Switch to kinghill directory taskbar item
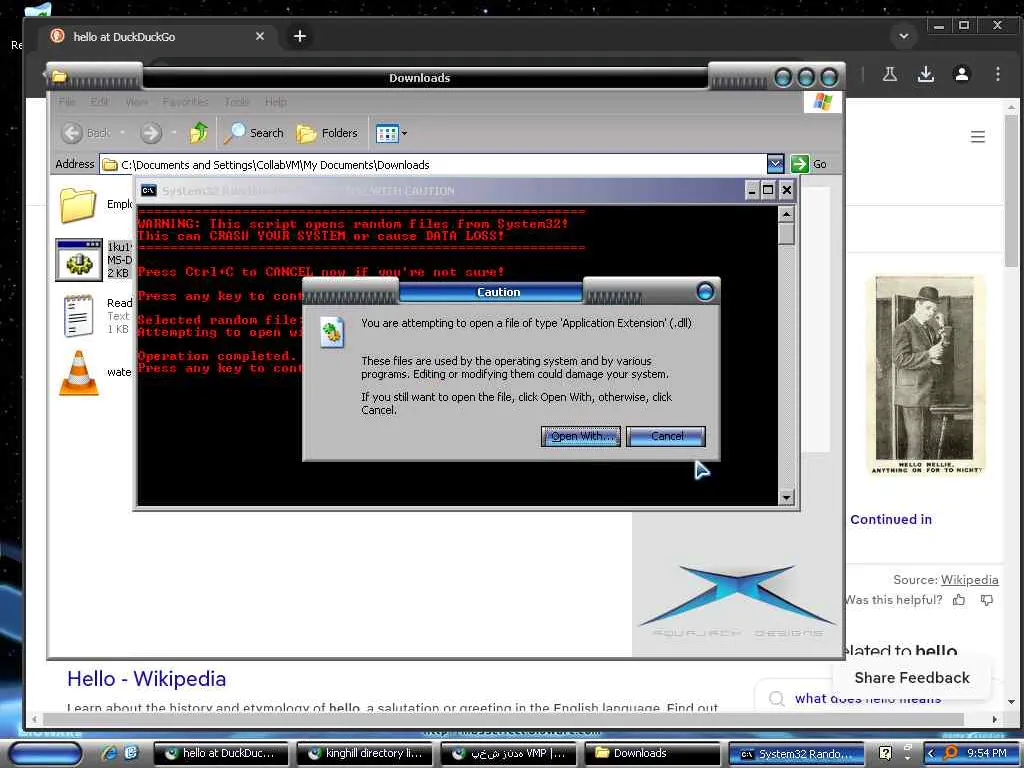 point(365,753)
